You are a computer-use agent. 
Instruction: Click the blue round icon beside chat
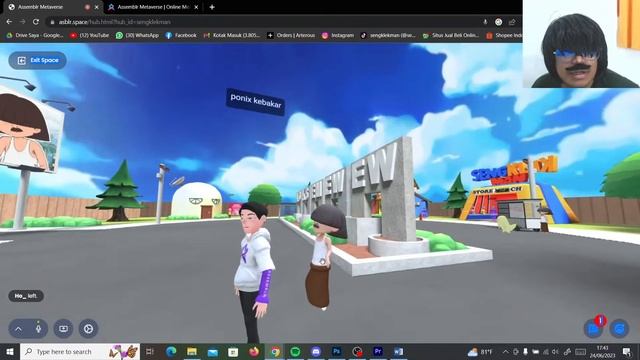pos(619,329)
